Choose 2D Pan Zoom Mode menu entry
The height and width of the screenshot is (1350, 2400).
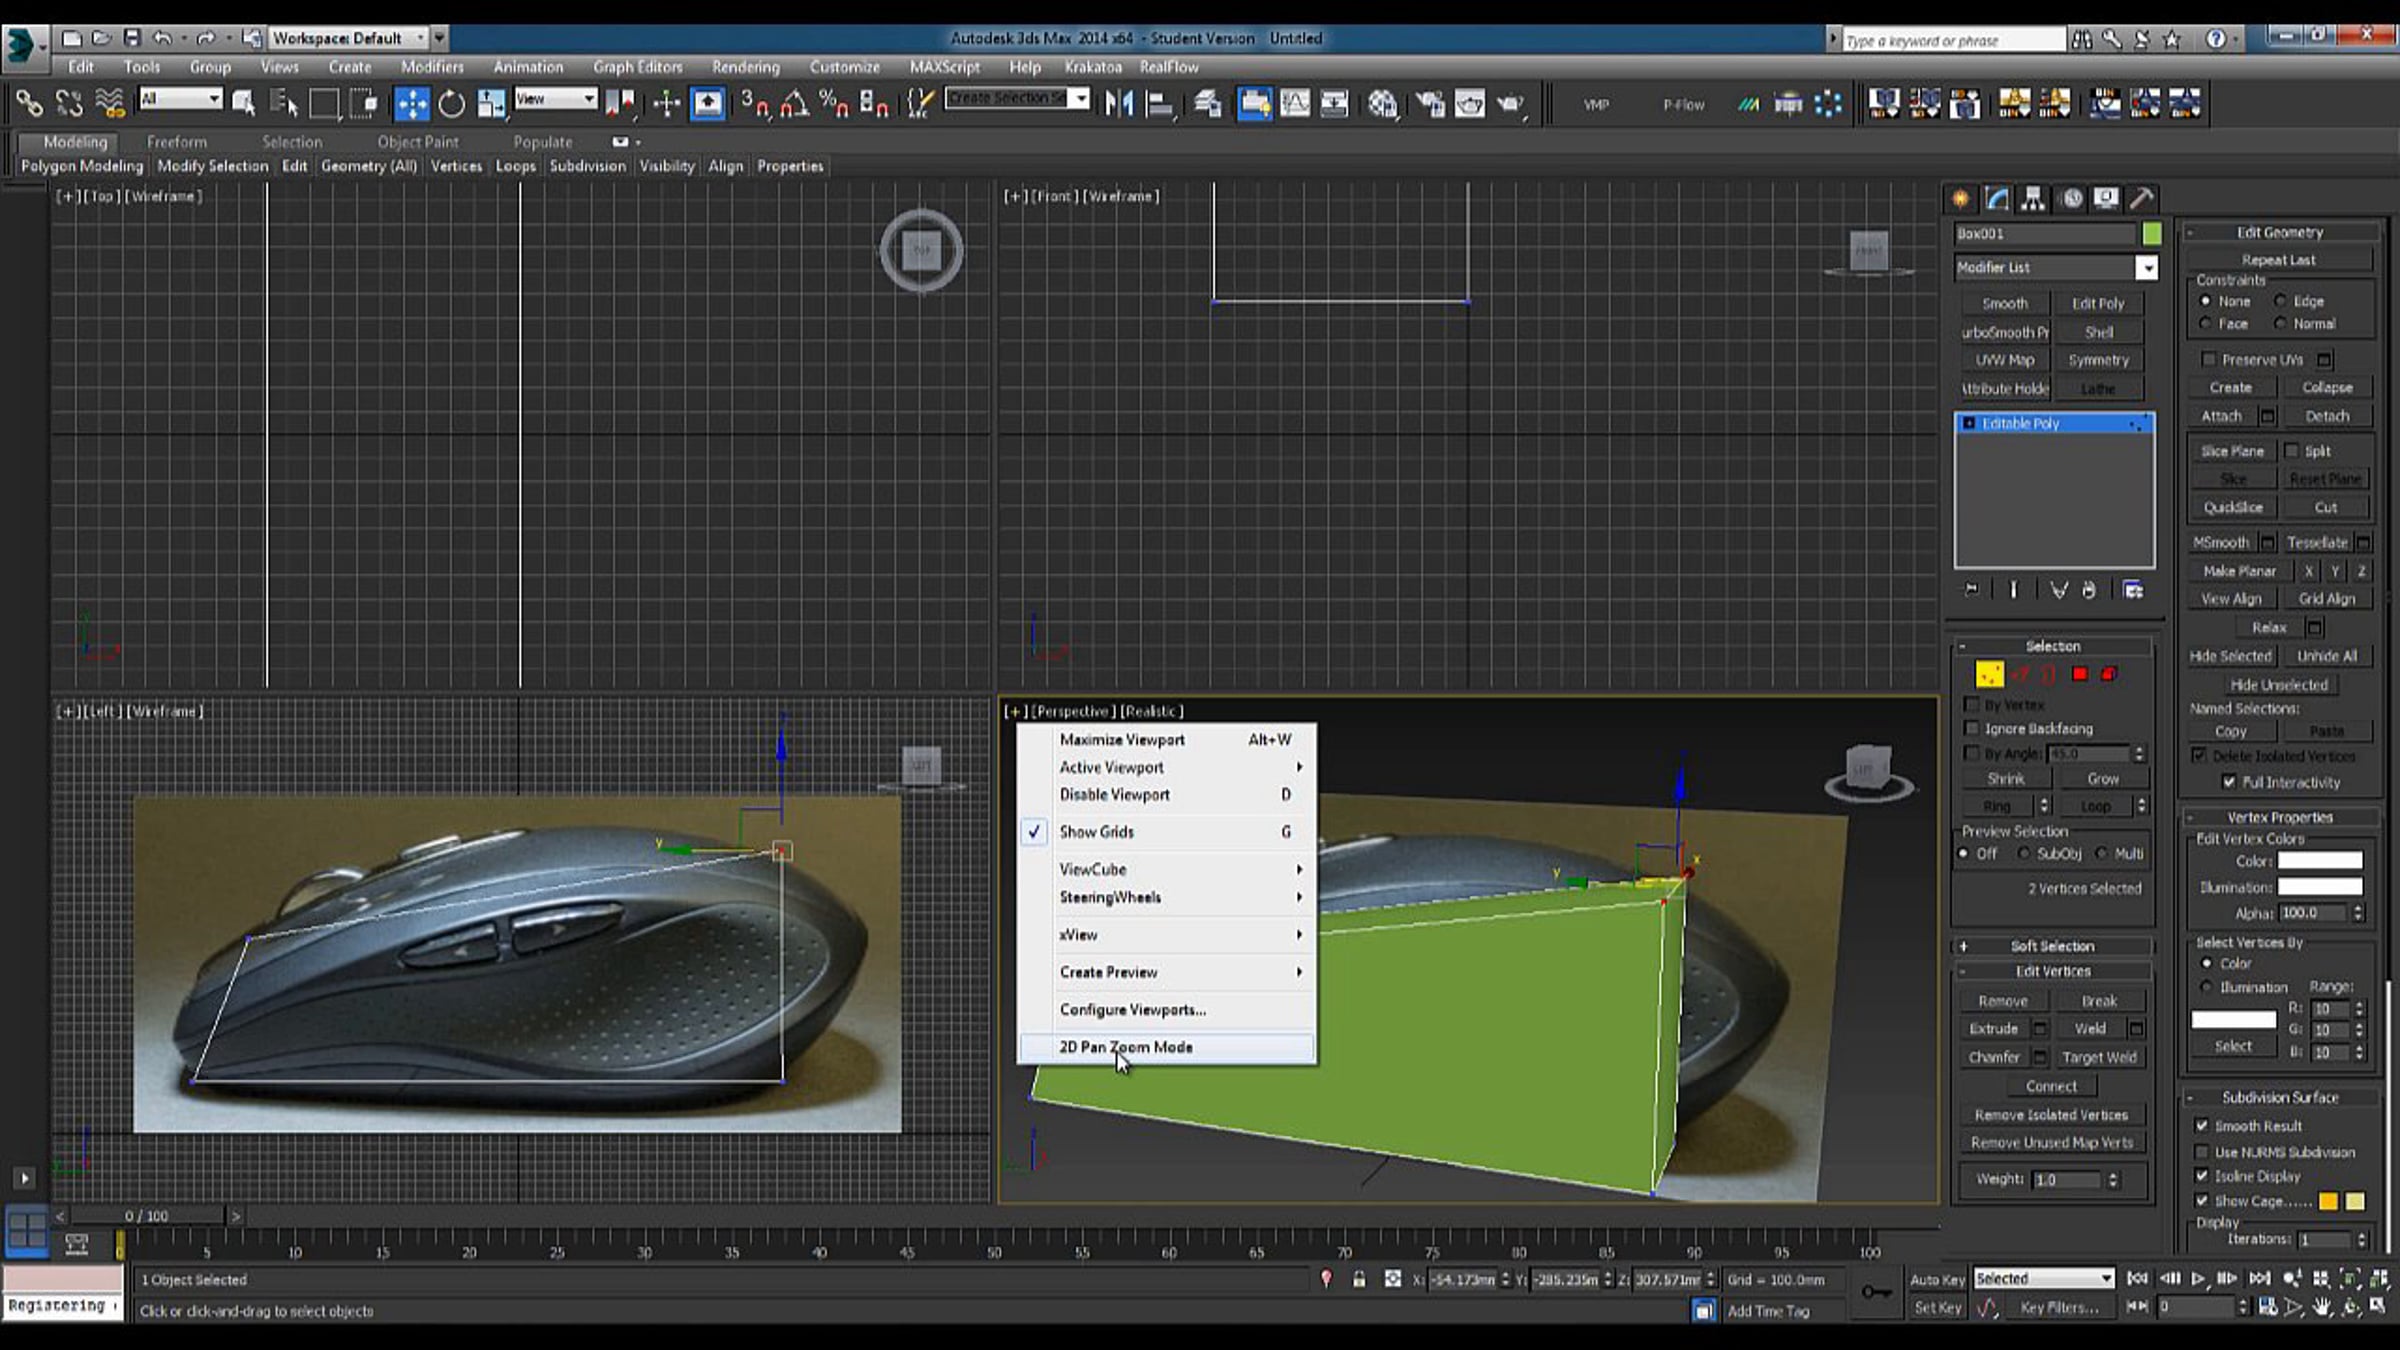(x=1126, y=1047)
